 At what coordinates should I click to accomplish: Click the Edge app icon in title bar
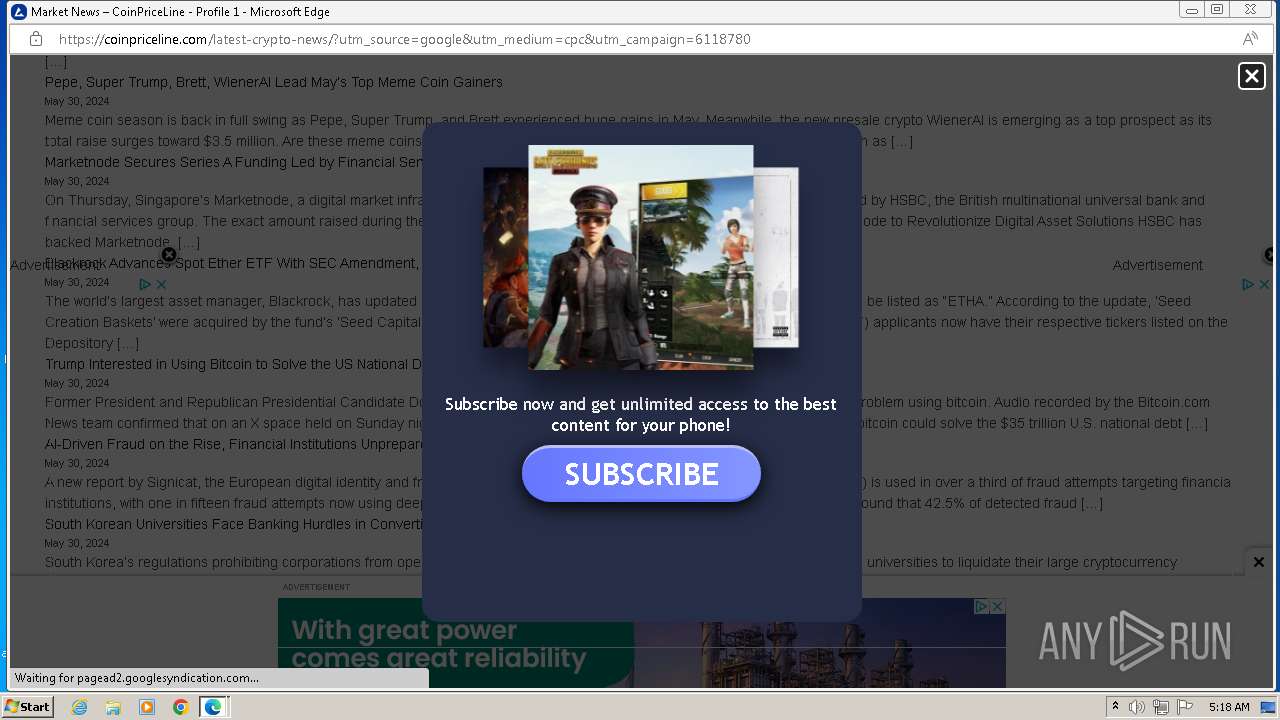17,11
